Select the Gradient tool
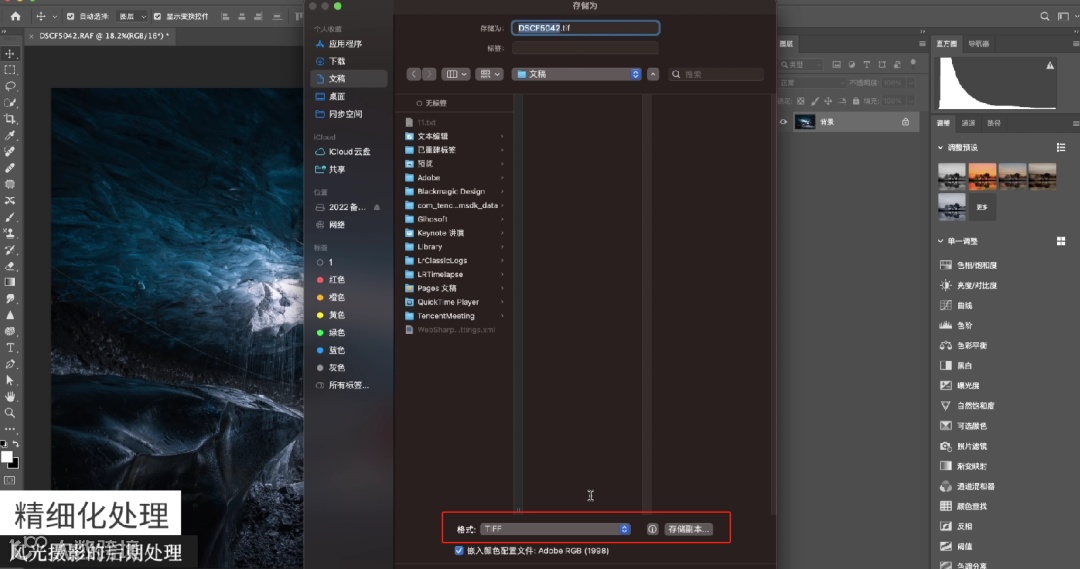 click(x=10, y=282)
